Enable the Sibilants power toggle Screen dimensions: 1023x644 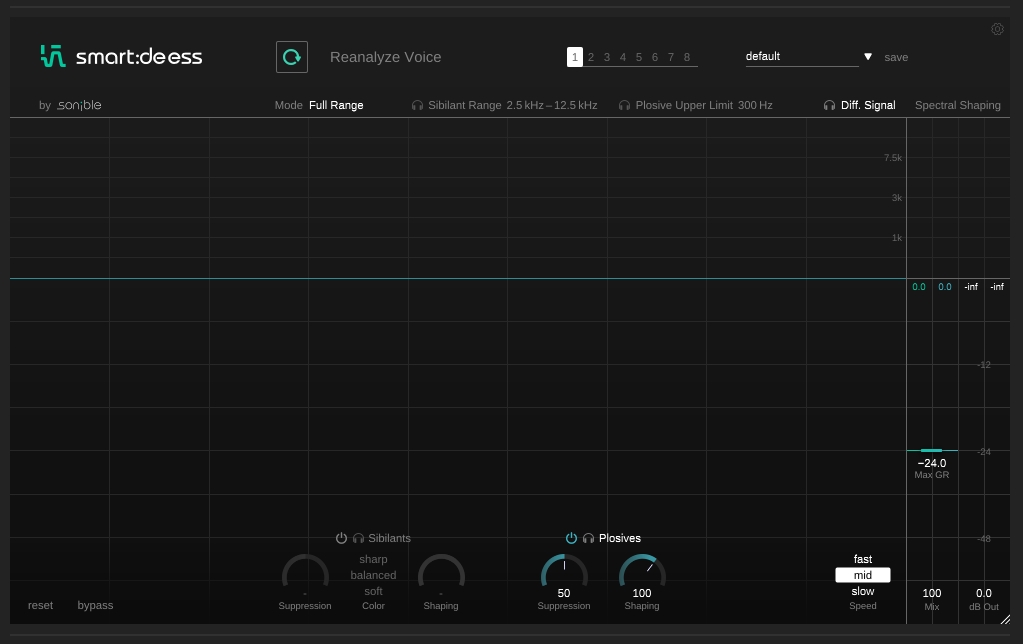point(341,538)
